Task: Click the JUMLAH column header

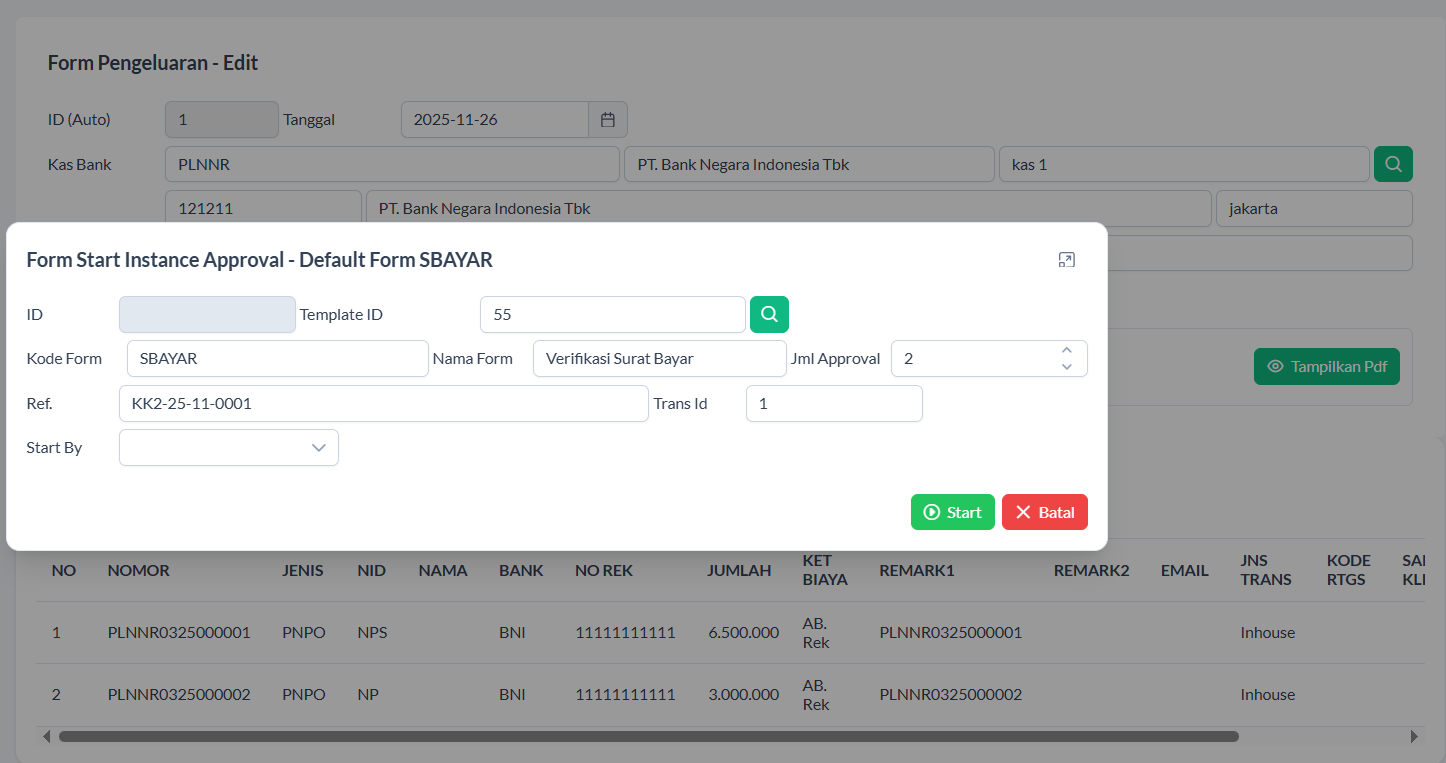Action: (x=739, y=570)
